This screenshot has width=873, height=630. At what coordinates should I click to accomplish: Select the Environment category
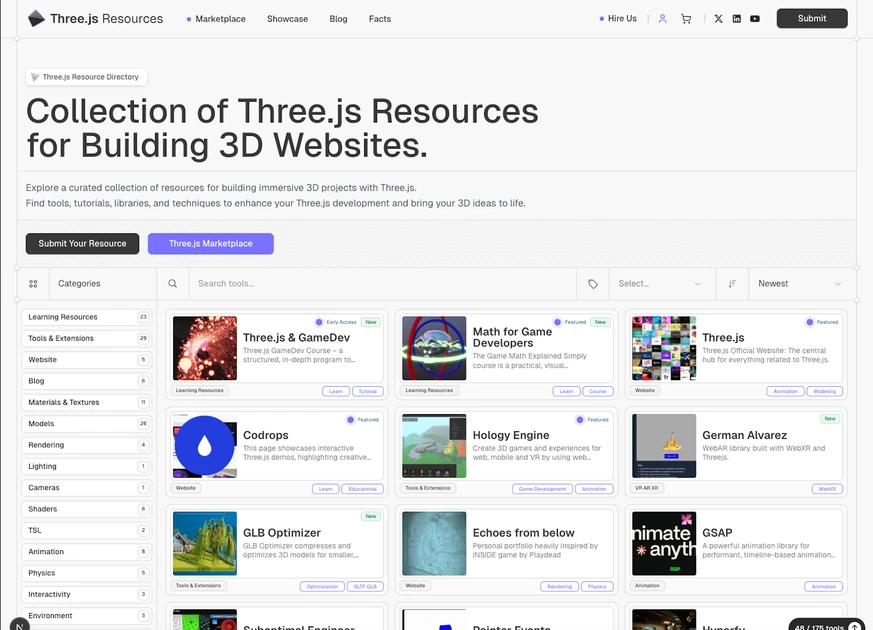[x=86, y=616]
